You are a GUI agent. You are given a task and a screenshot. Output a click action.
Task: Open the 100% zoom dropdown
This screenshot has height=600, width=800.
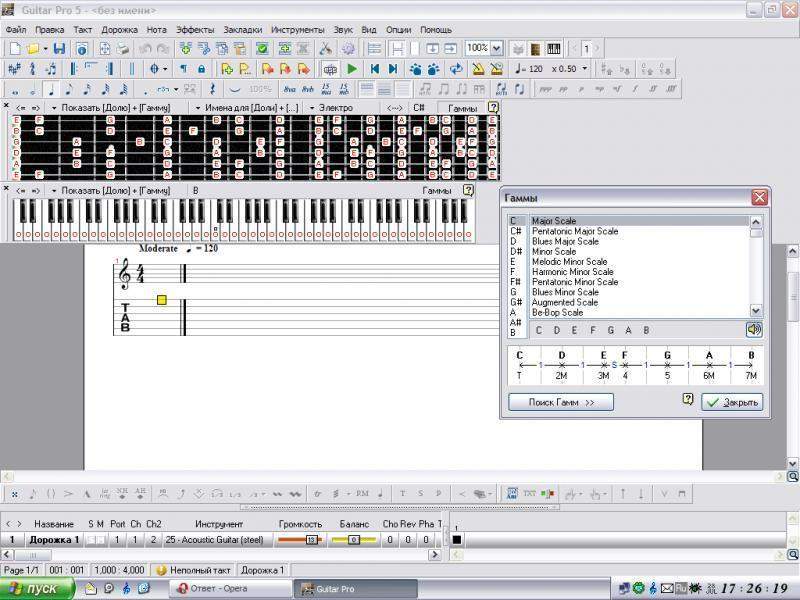497,48
